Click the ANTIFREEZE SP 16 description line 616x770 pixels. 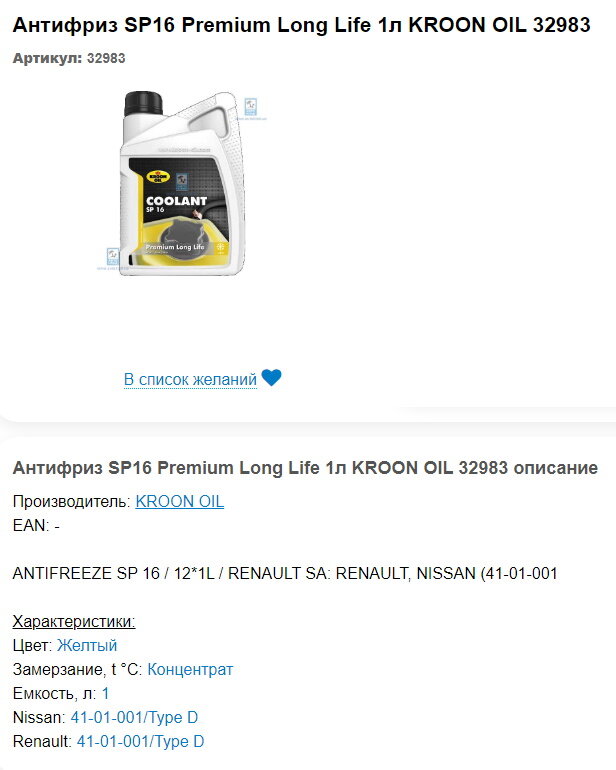click(x=285, y=573)
